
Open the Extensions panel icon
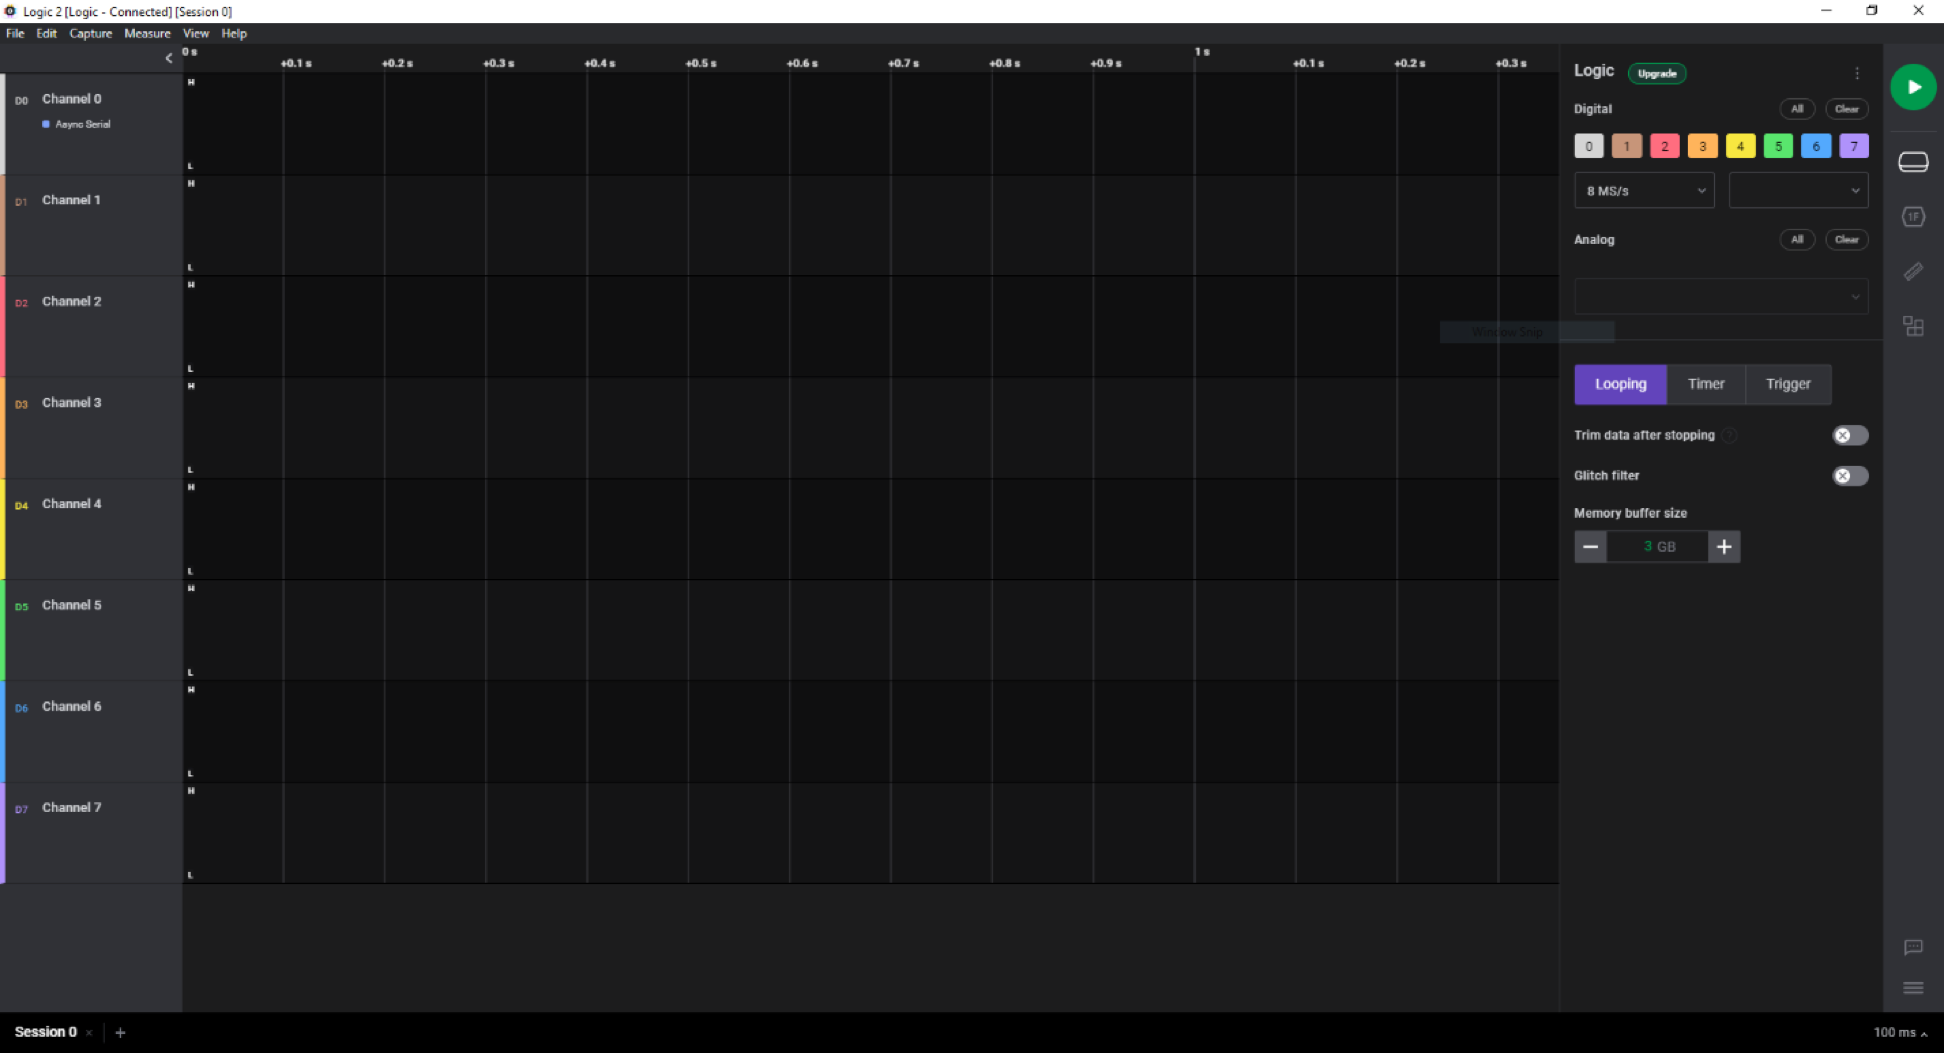click(x=1913, y=326)
